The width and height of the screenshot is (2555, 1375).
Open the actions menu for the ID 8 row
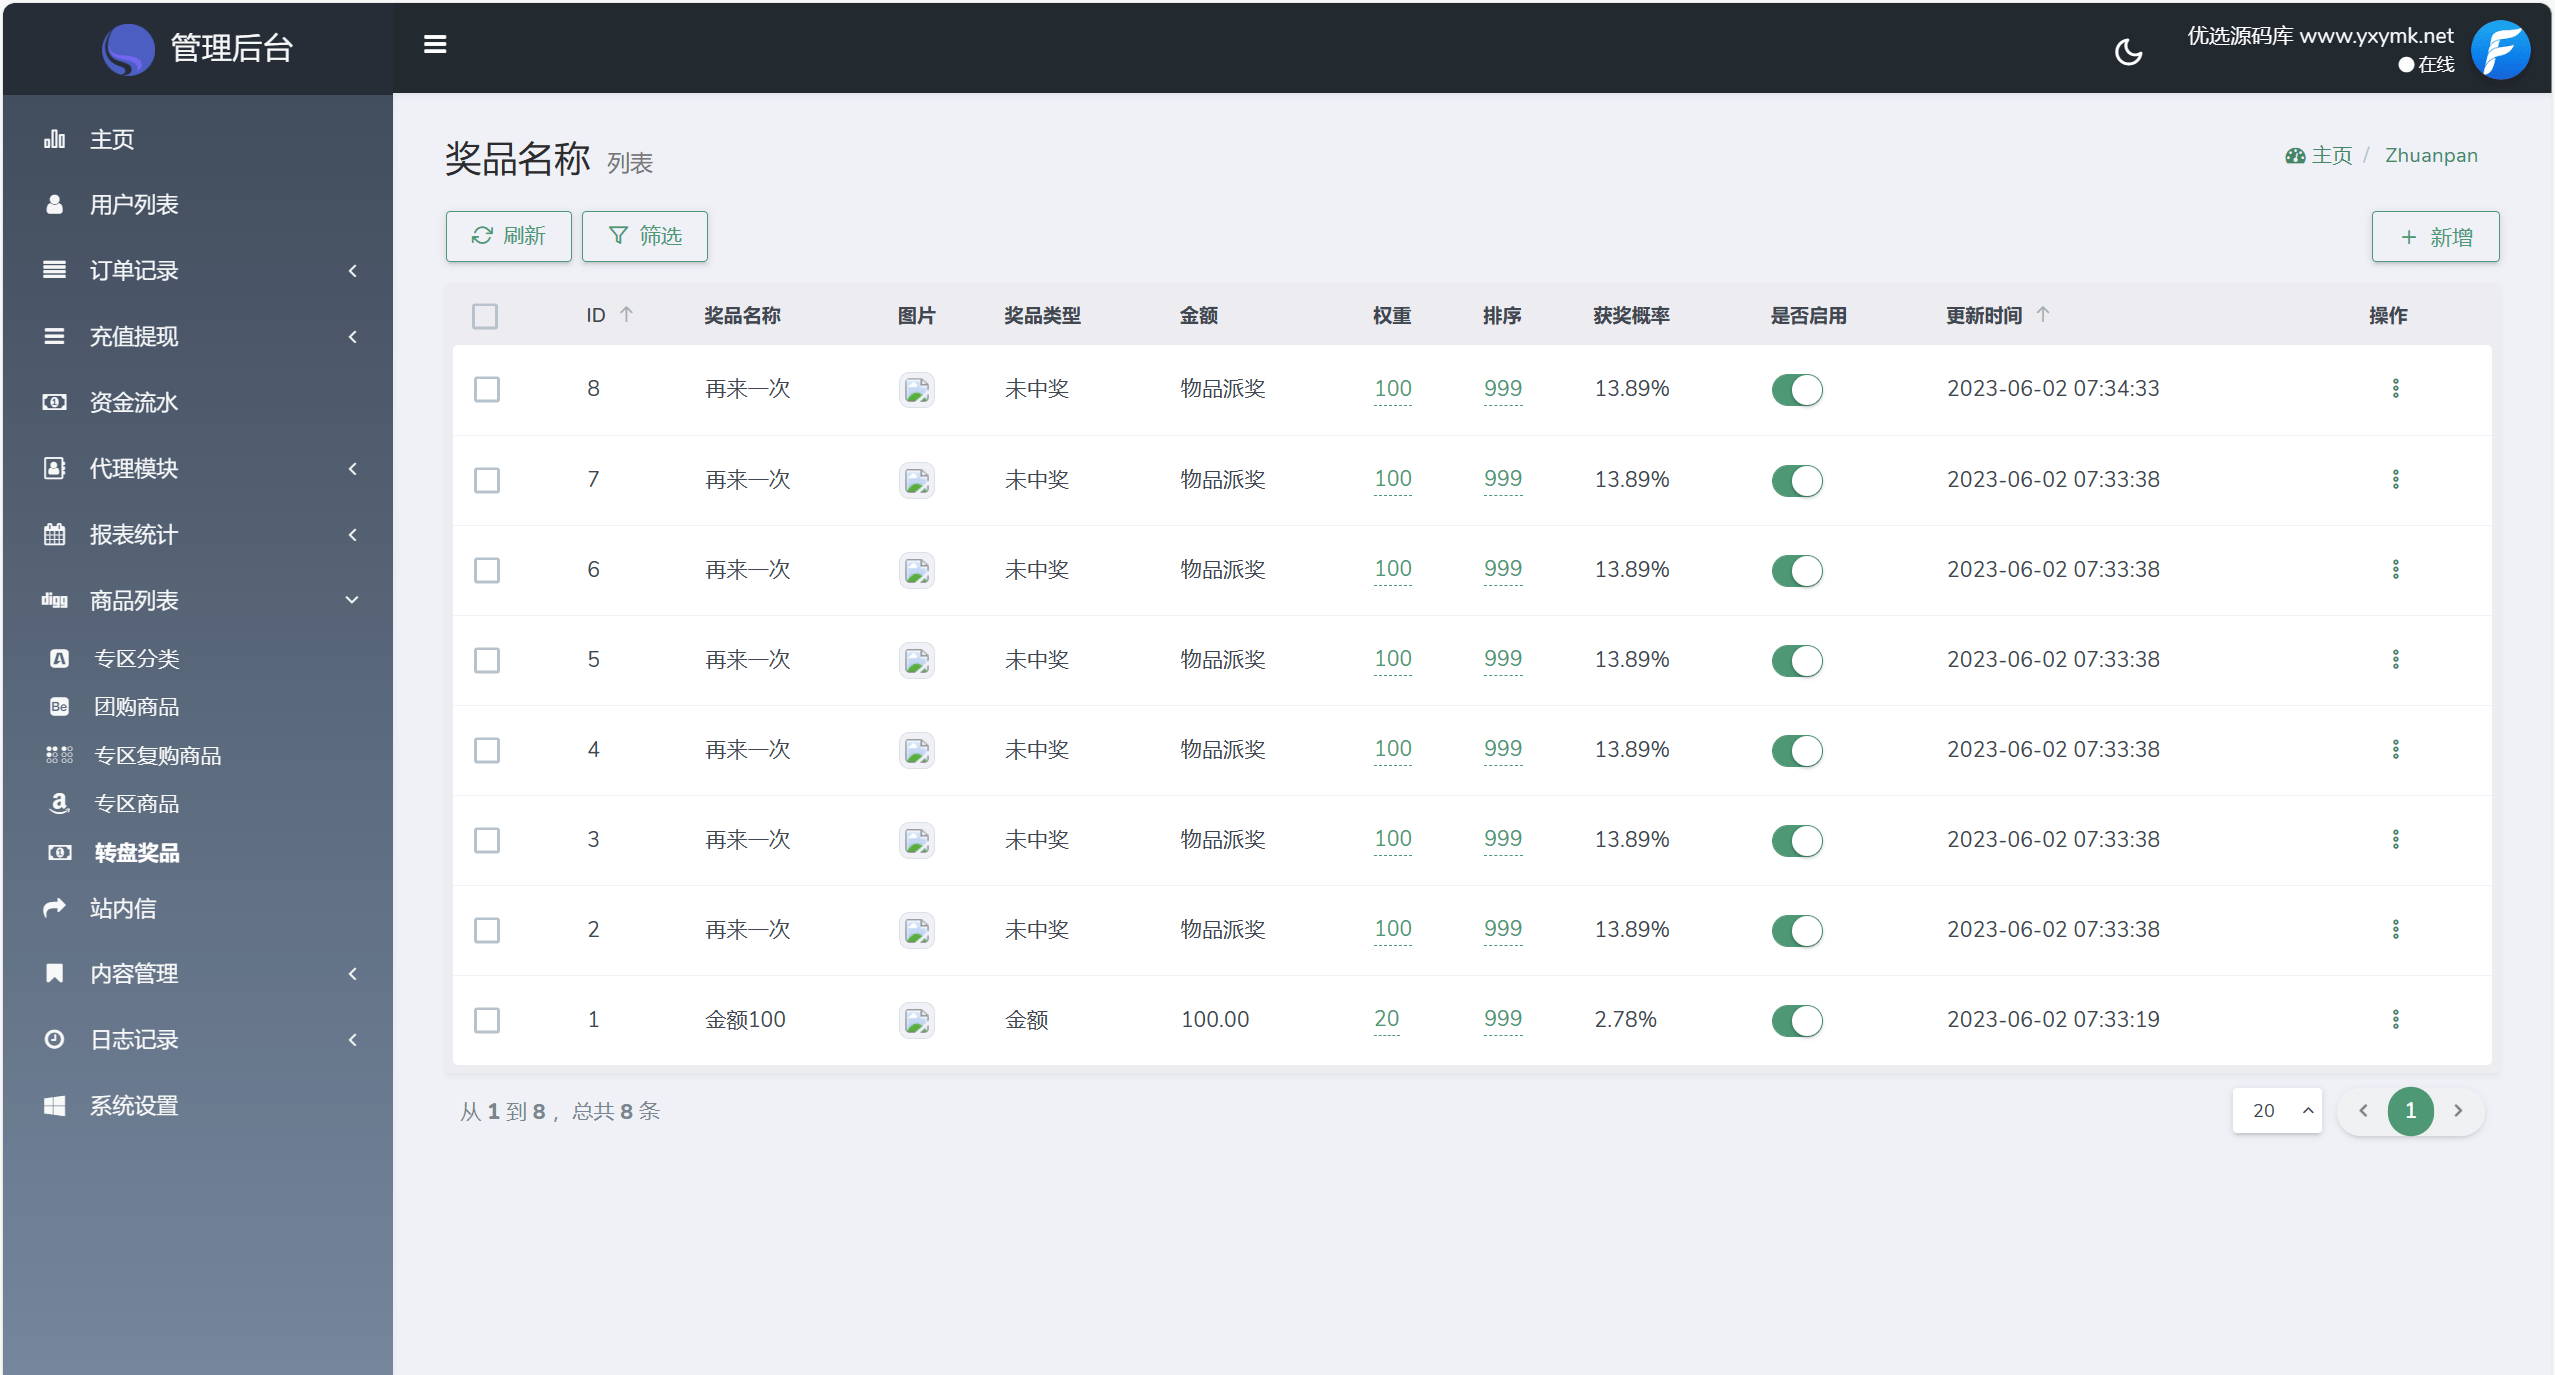[2395, 388]
